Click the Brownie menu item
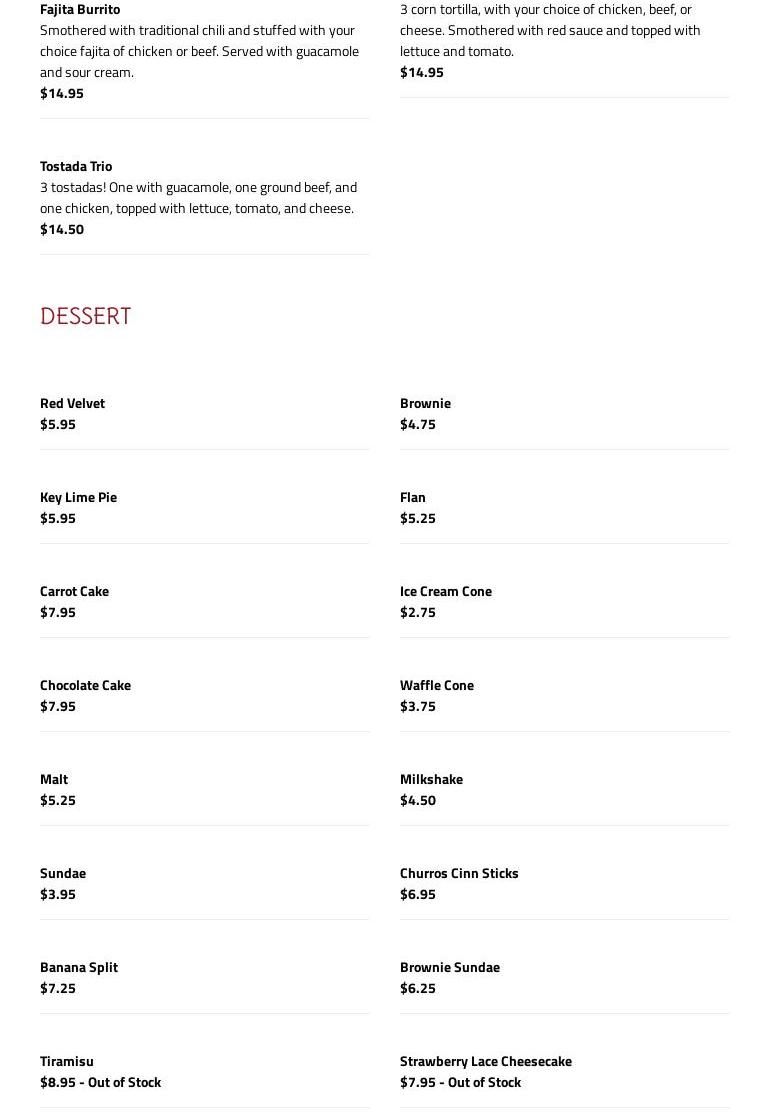 [x=425, y=403]
